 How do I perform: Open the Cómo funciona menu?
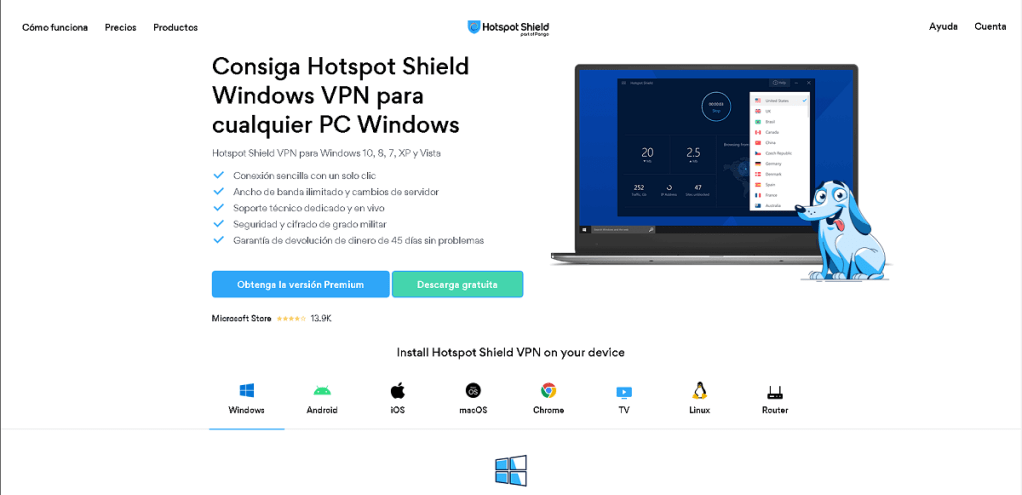[x=55, y=27]
